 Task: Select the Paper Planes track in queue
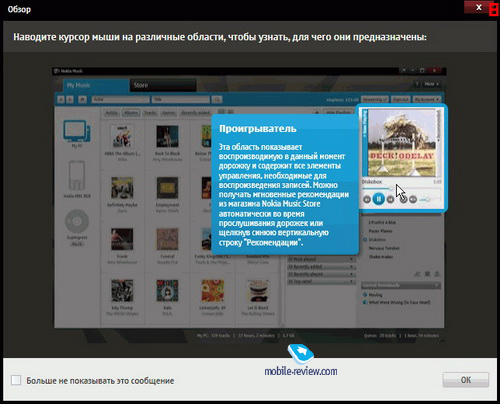click(380, 231)
